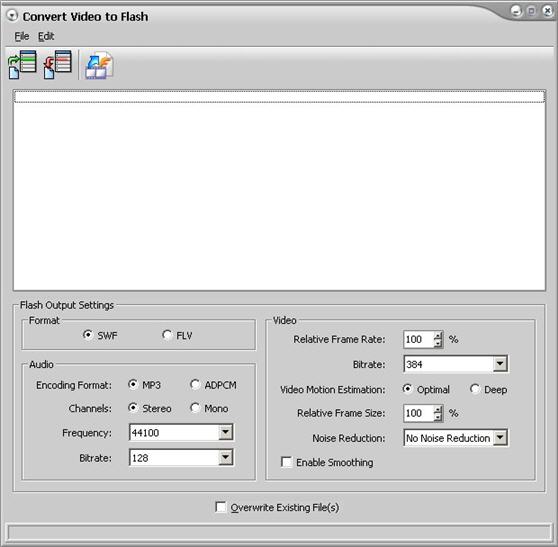
Task: Enable the Smoothing checkbox
Action: point(286,462)
